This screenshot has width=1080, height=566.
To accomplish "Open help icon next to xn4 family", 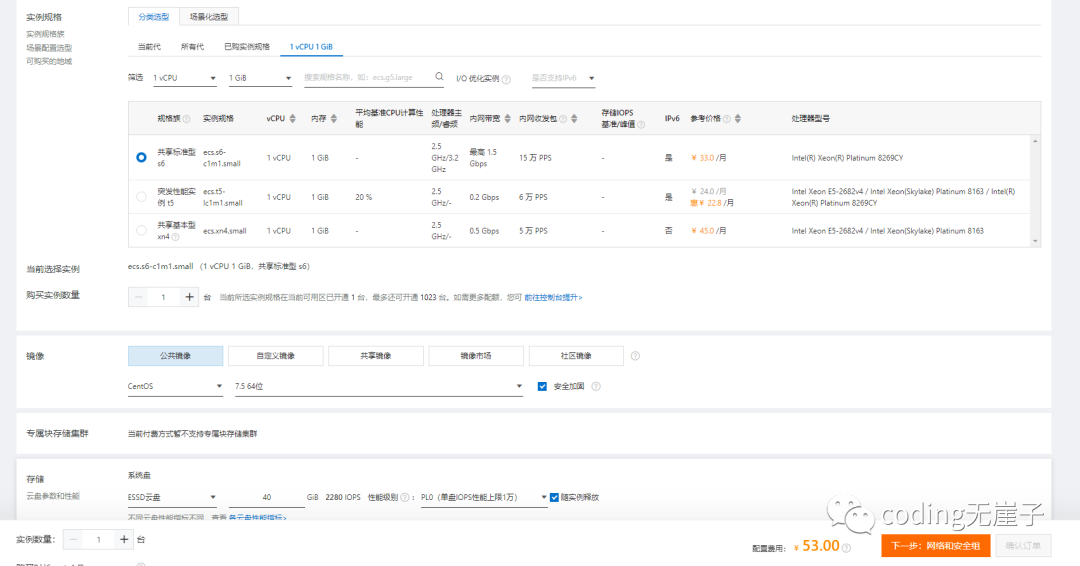I will [176, 237].
